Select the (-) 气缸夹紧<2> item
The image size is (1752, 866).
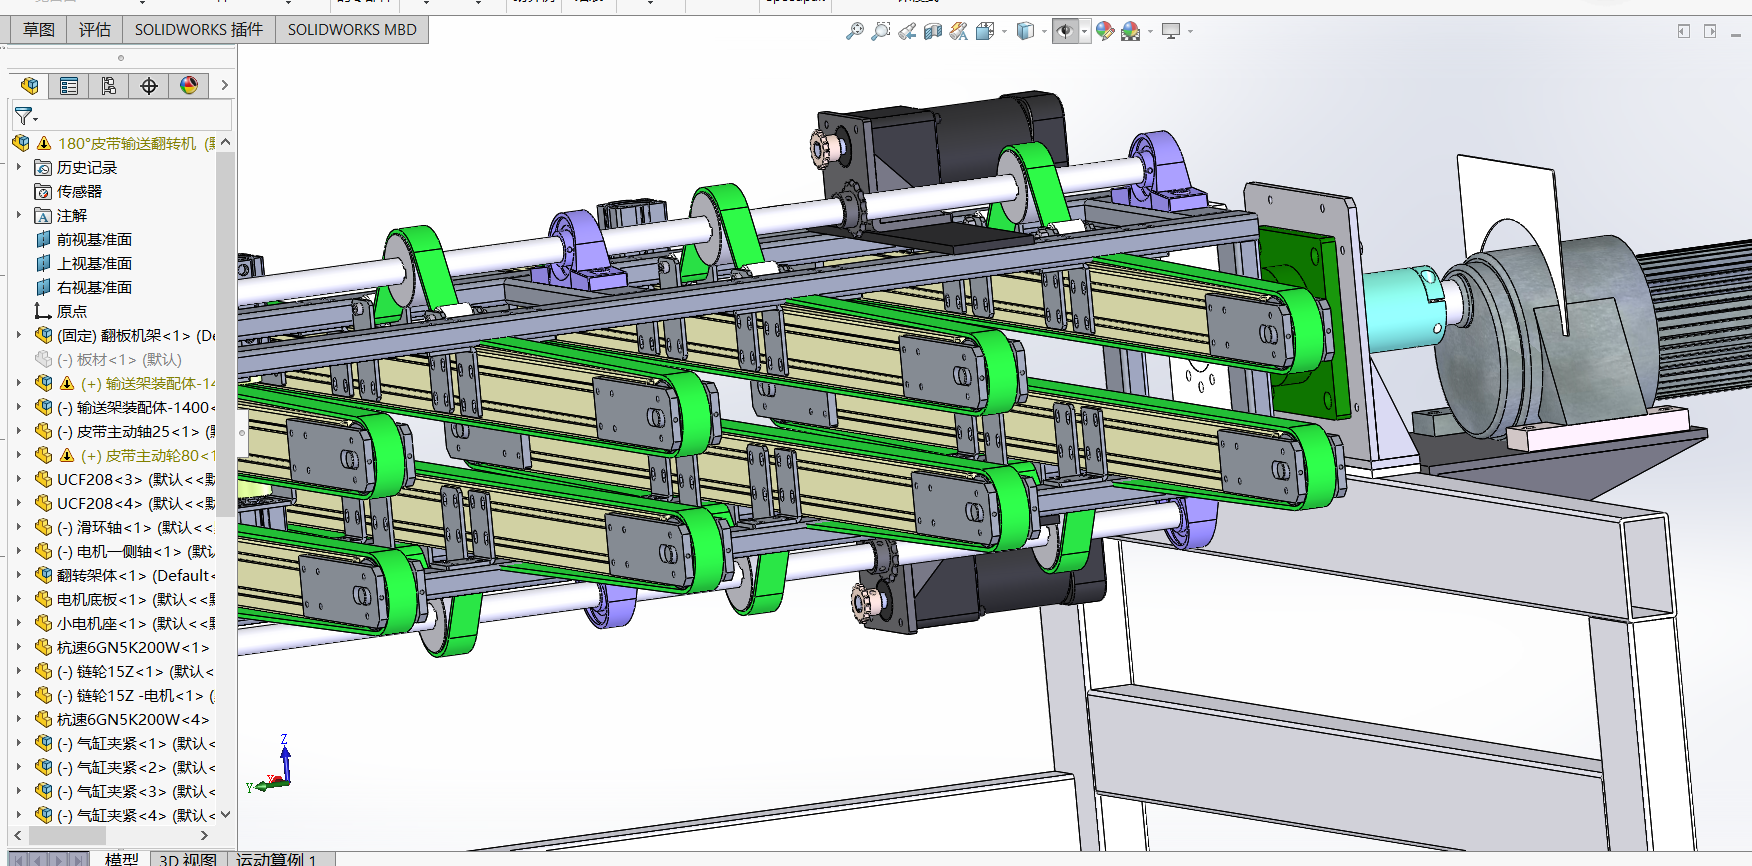pos(136,768)
